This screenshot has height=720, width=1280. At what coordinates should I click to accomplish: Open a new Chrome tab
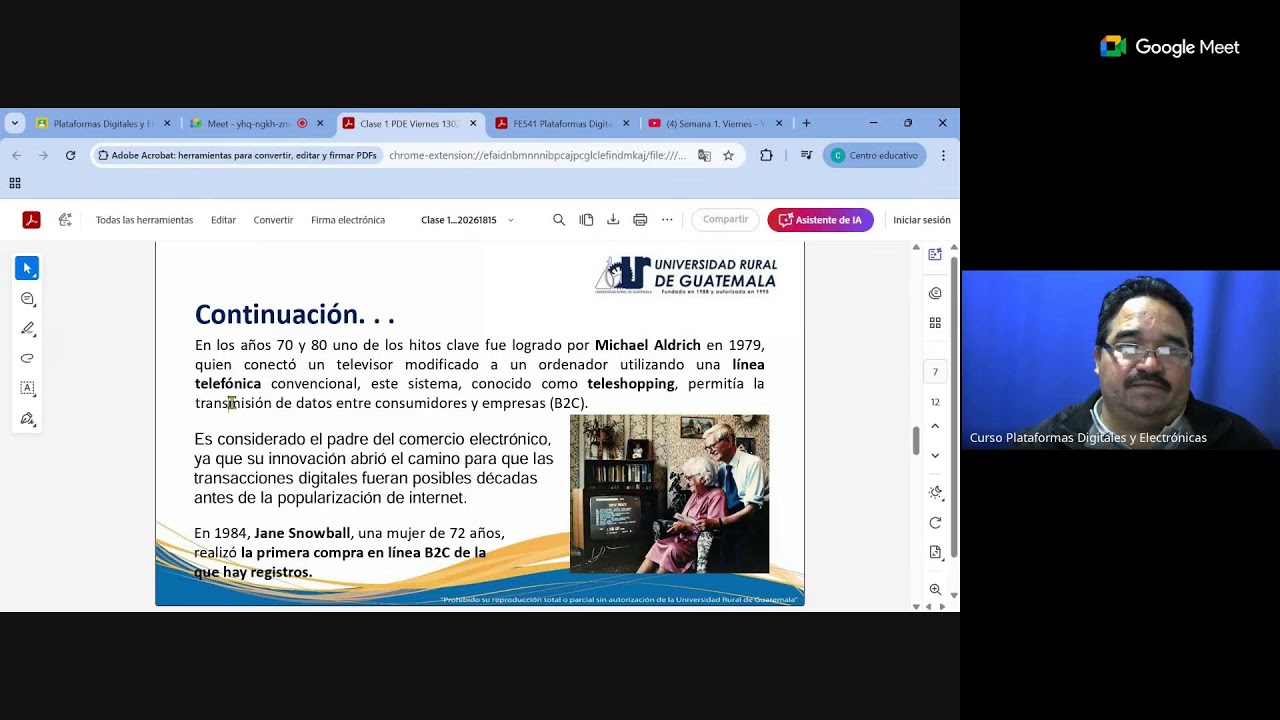pos(806,123)
